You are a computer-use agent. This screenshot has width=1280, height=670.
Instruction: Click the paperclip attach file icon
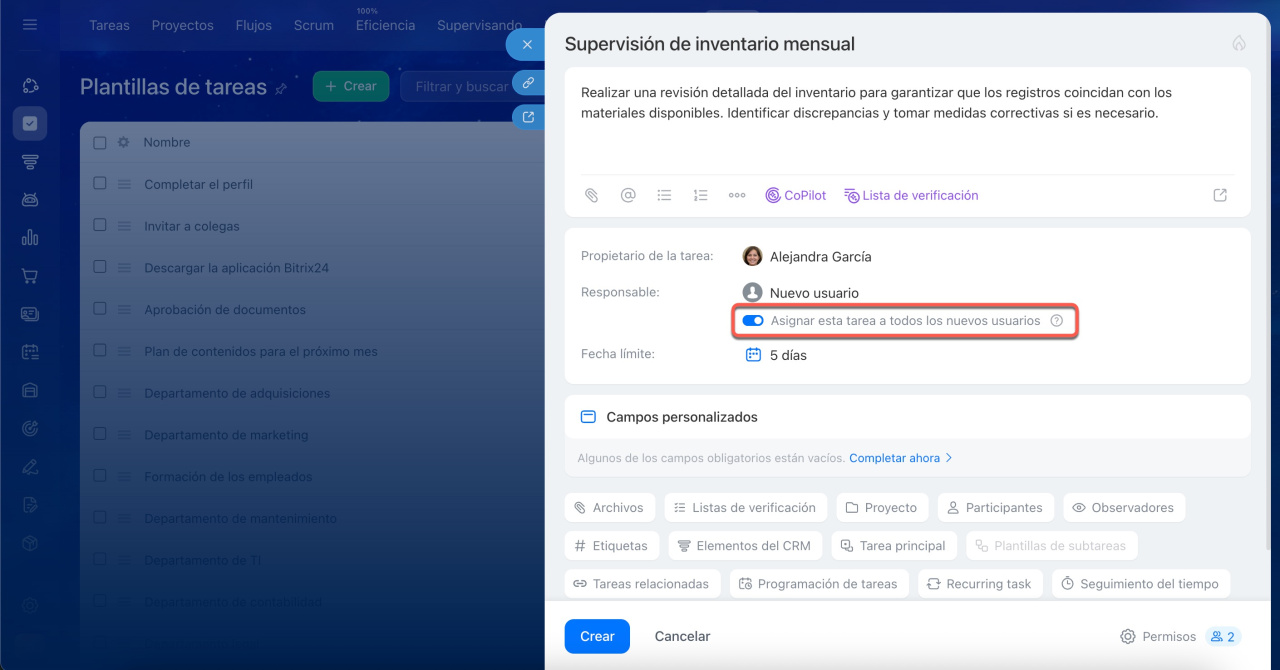(591, 196)
